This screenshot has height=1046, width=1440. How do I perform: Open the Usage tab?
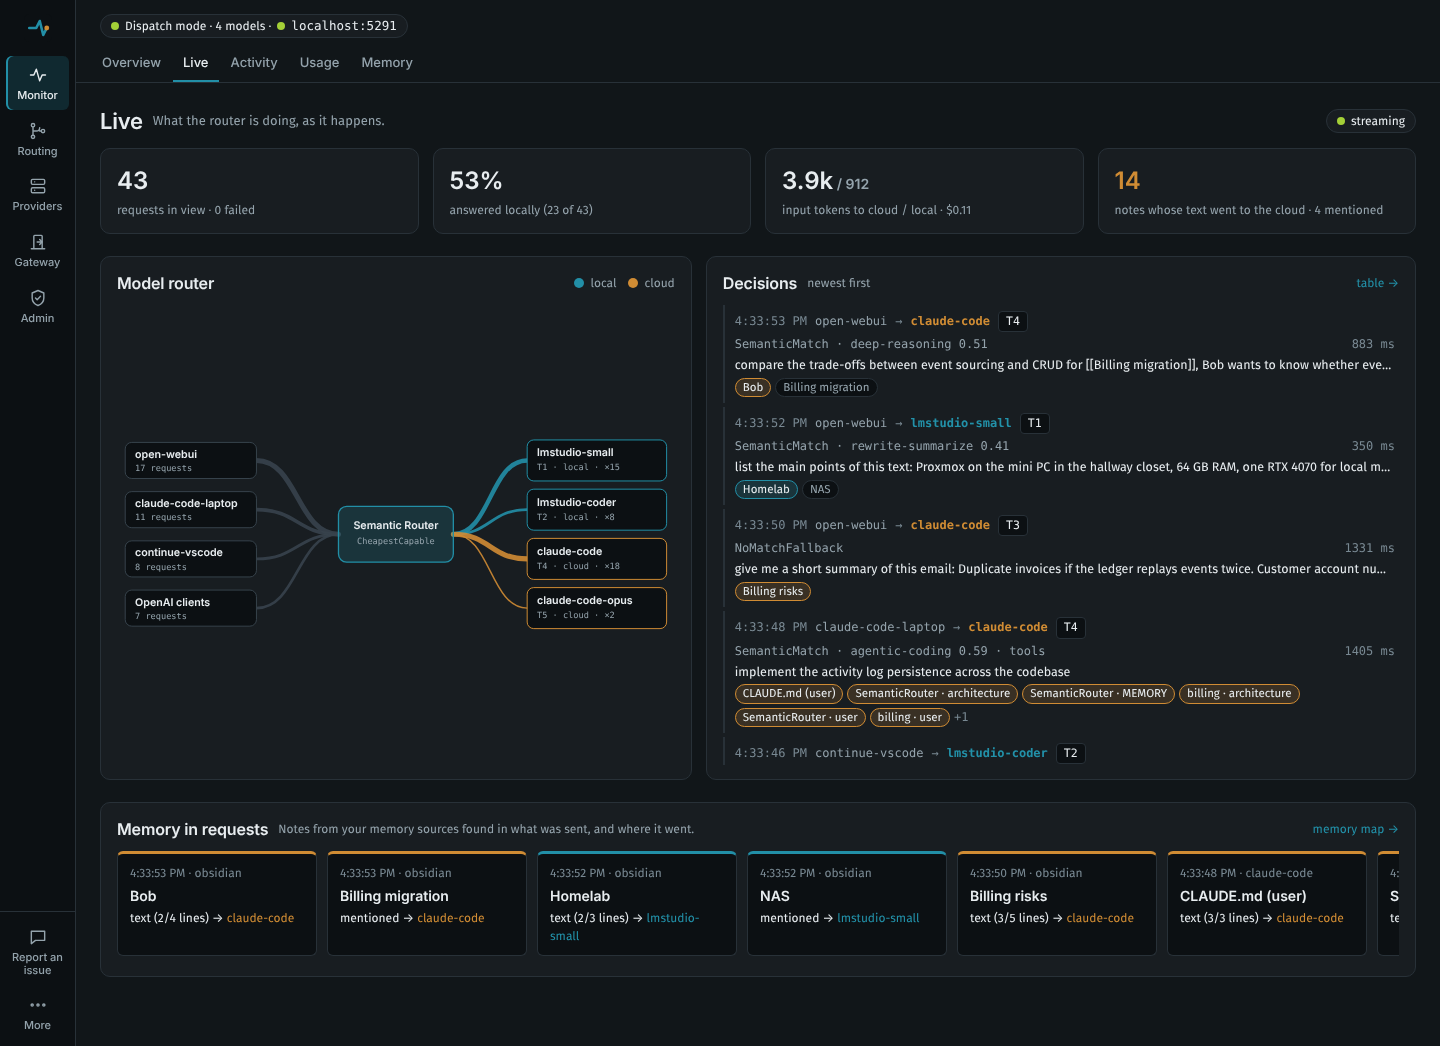pos(319,62)
